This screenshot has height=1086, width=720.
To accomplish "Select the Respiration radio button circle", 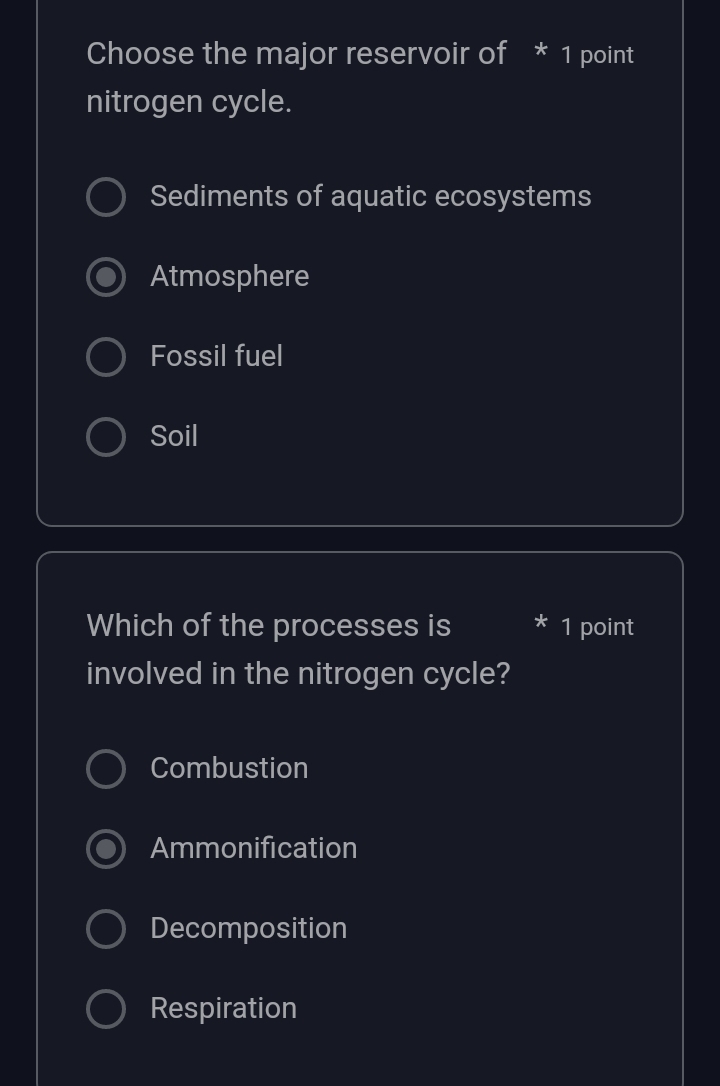I will pos(106,1009).
